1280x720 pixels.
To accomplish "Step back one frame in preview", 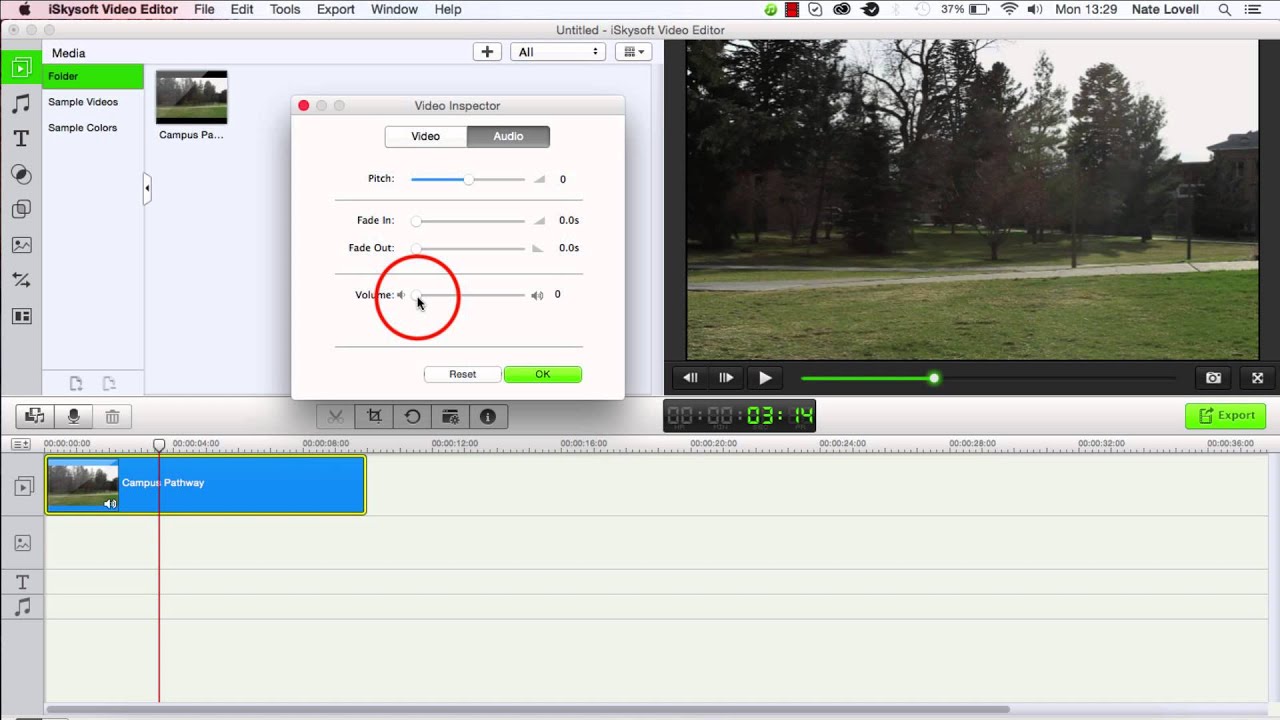I will (690, 378).
